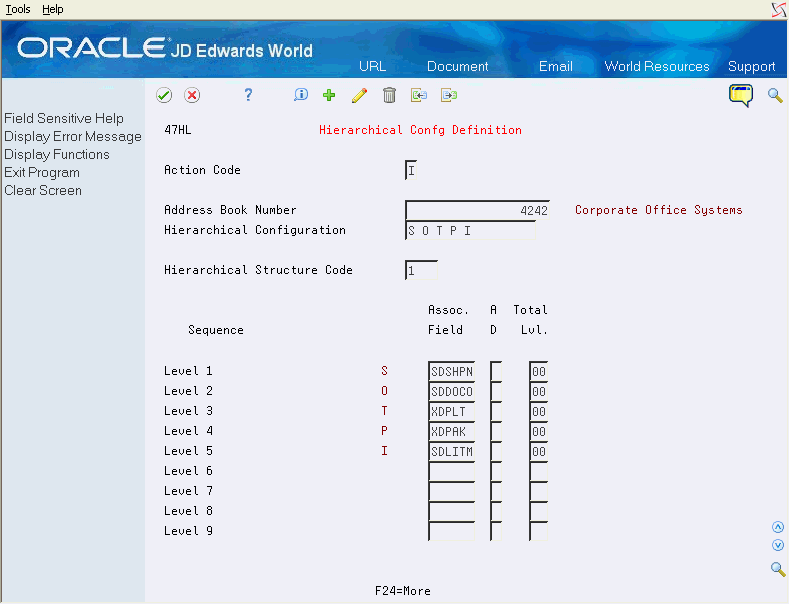789x604 pixels.
Task: Open the Email header link
Action: [556, 66]
